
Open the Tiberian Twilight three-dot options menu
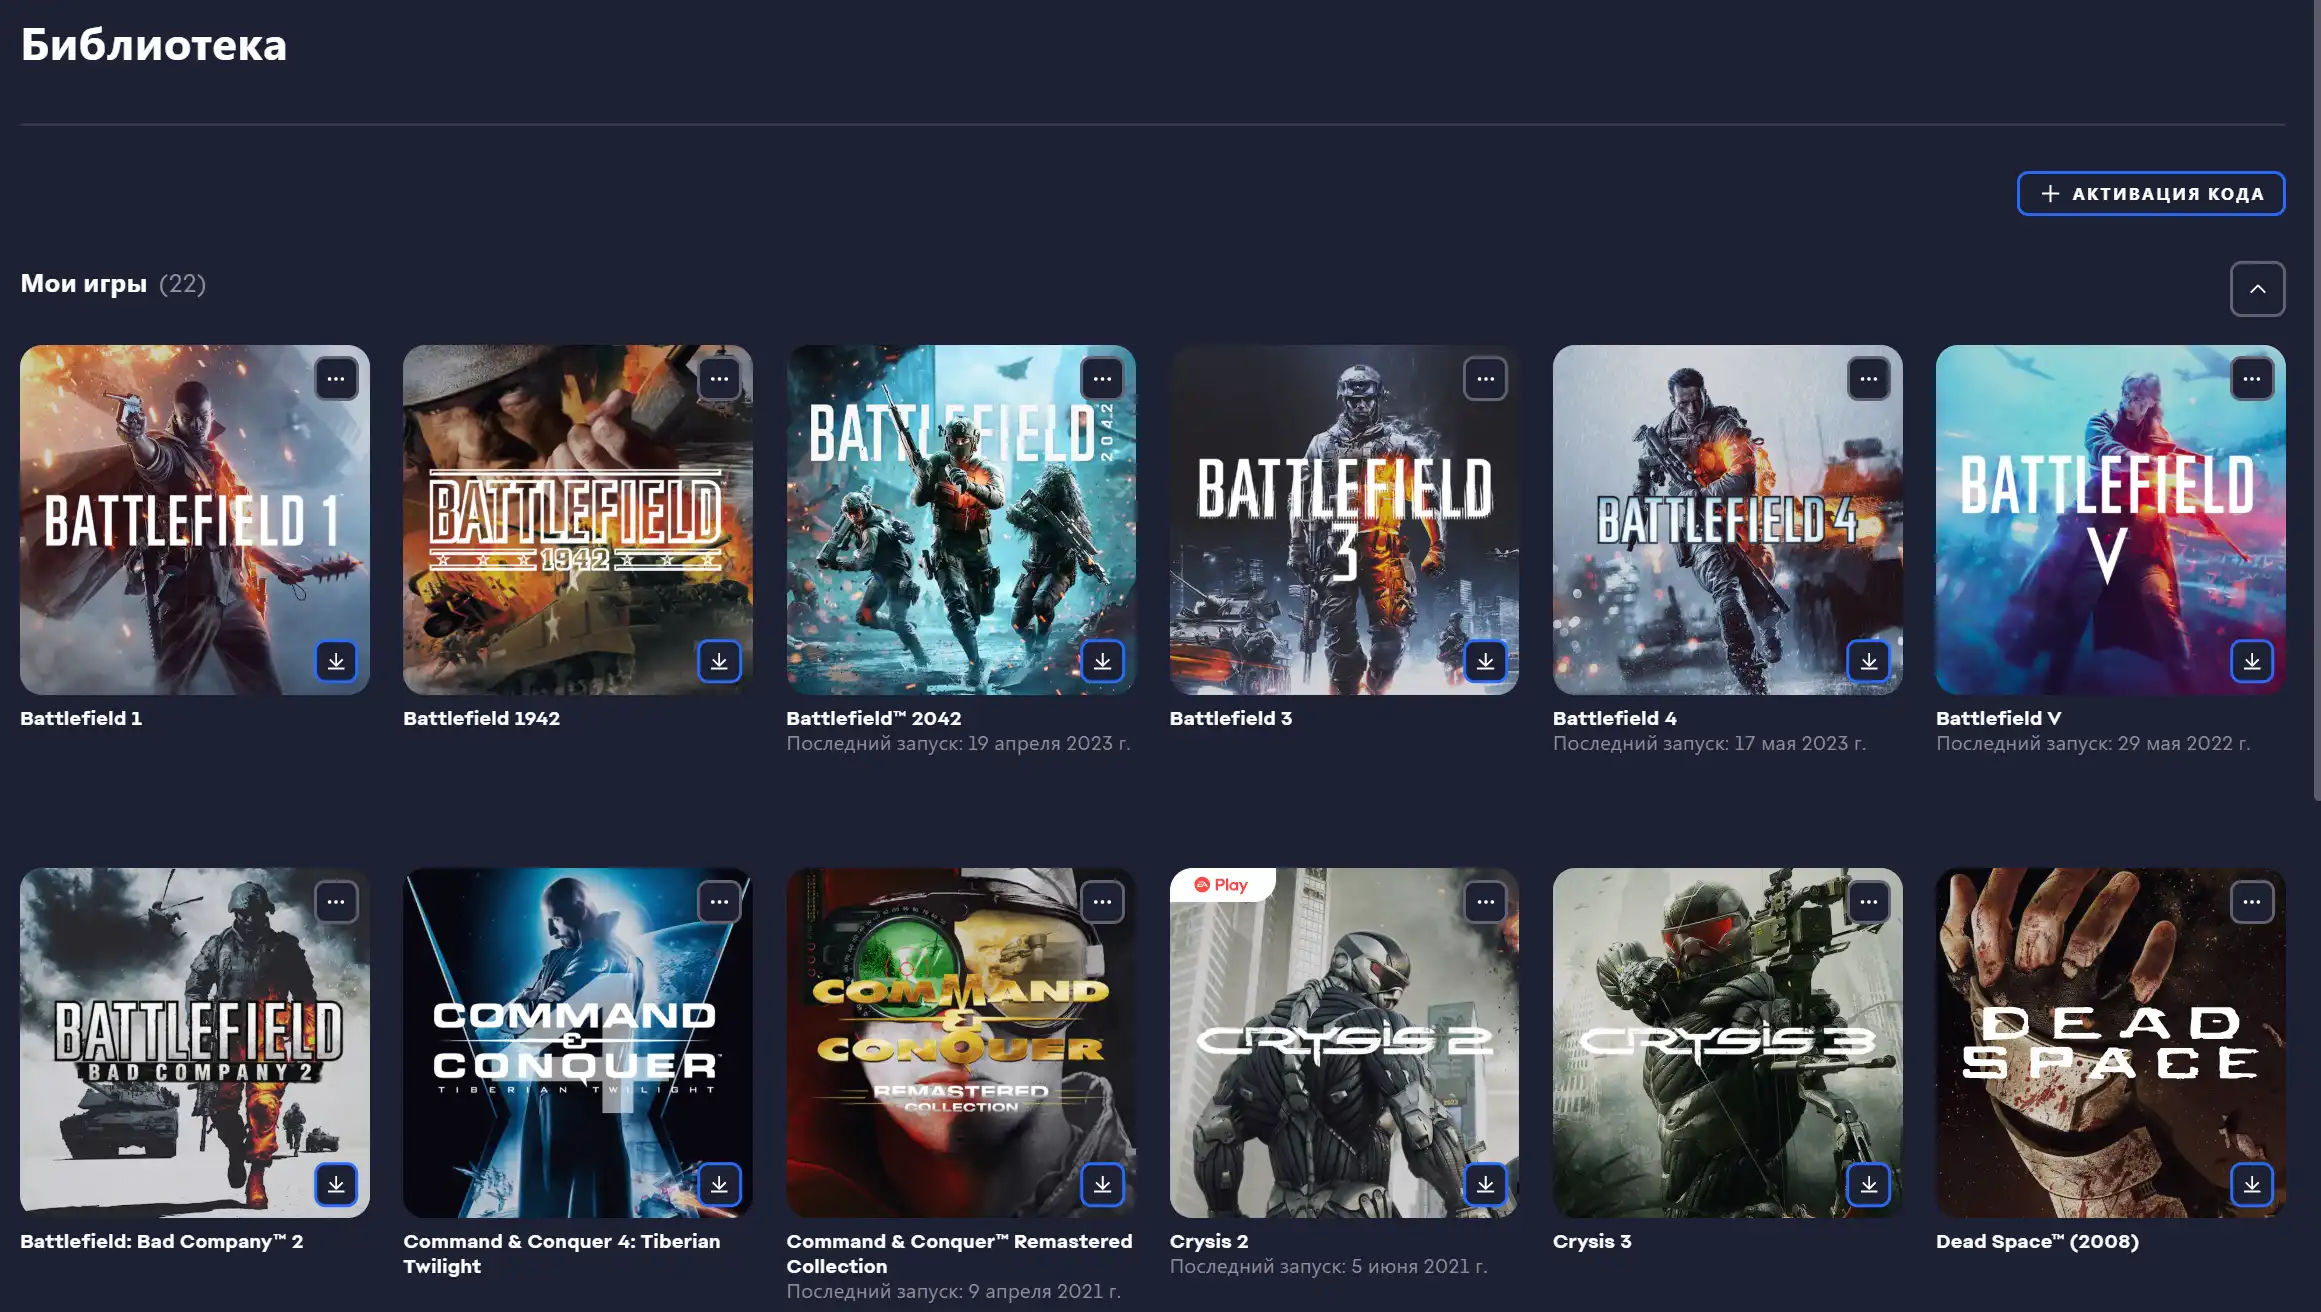(x=719, y=902)
